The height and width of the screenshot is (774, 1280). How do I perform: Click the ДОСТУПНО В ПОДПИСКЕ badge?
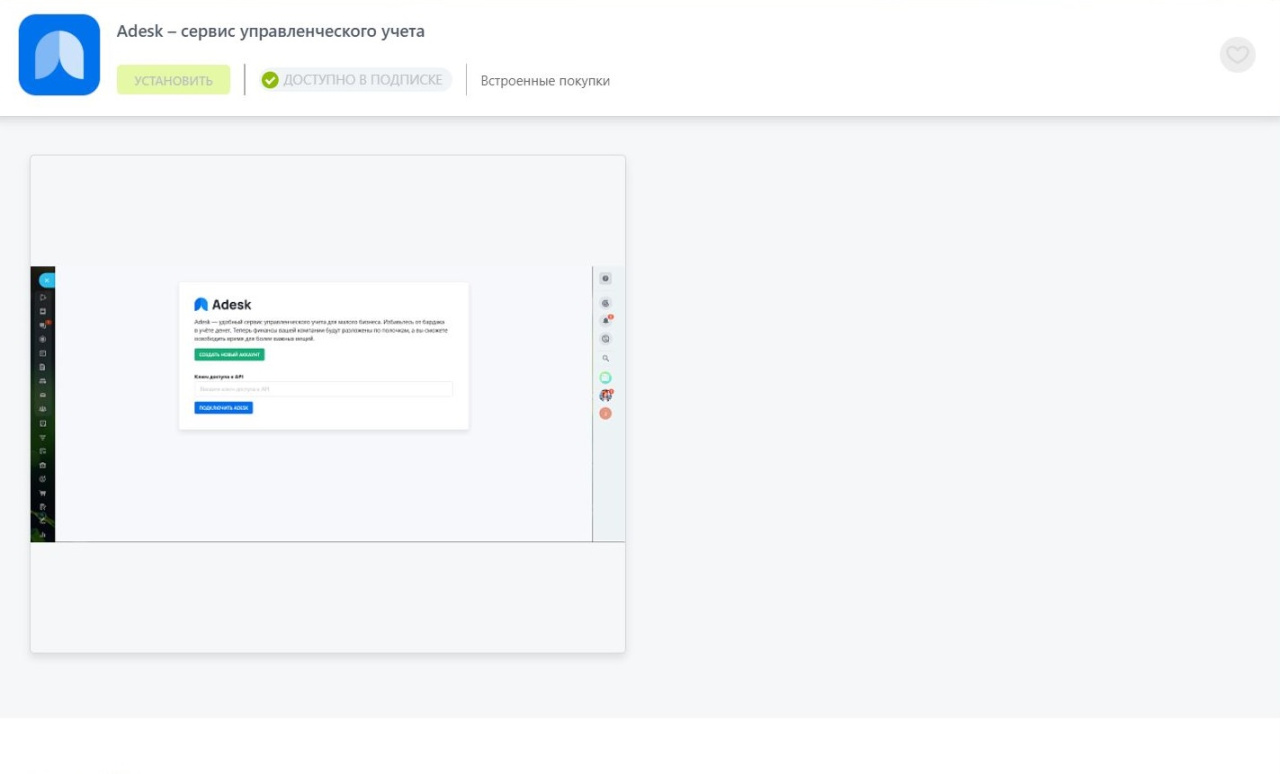pyautogui.click(x=355, y=80)
